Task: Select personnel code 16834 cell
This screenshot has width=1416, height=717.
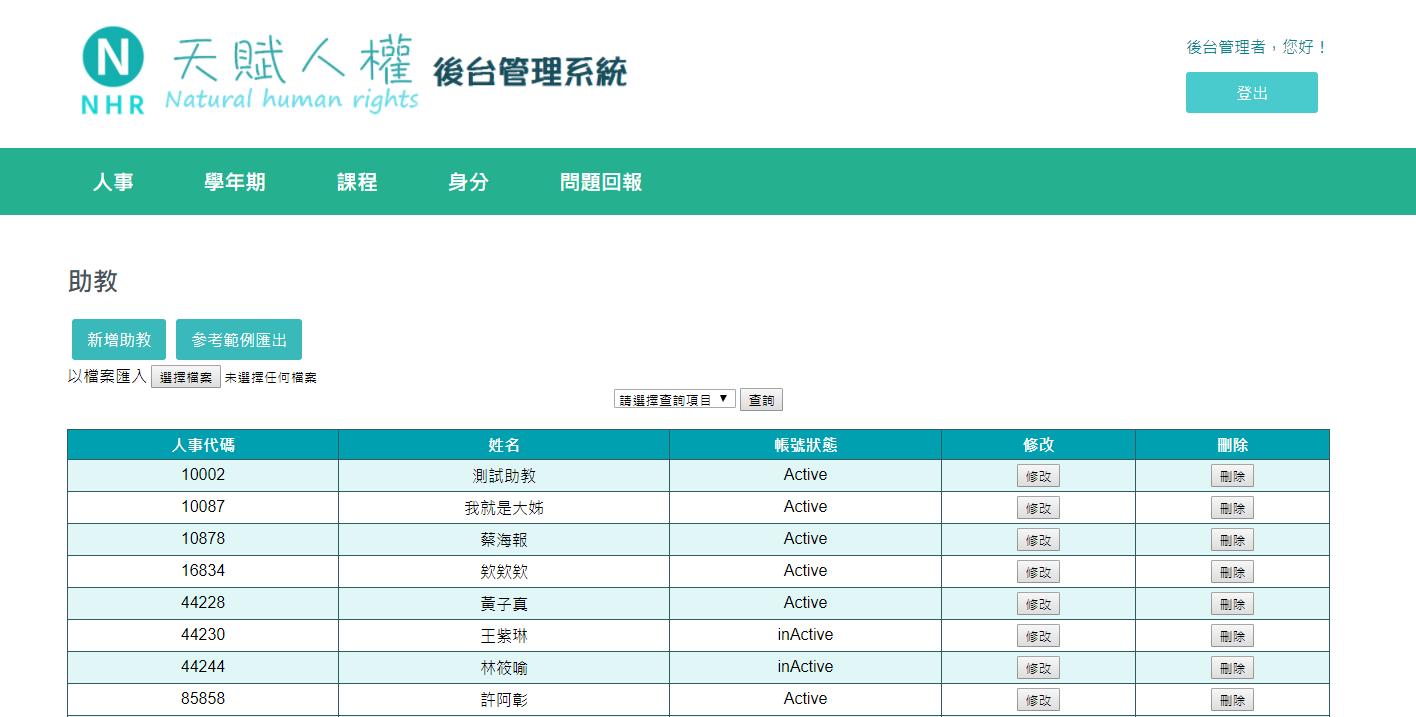Action: pyautogui.click(x=203, y=571)
